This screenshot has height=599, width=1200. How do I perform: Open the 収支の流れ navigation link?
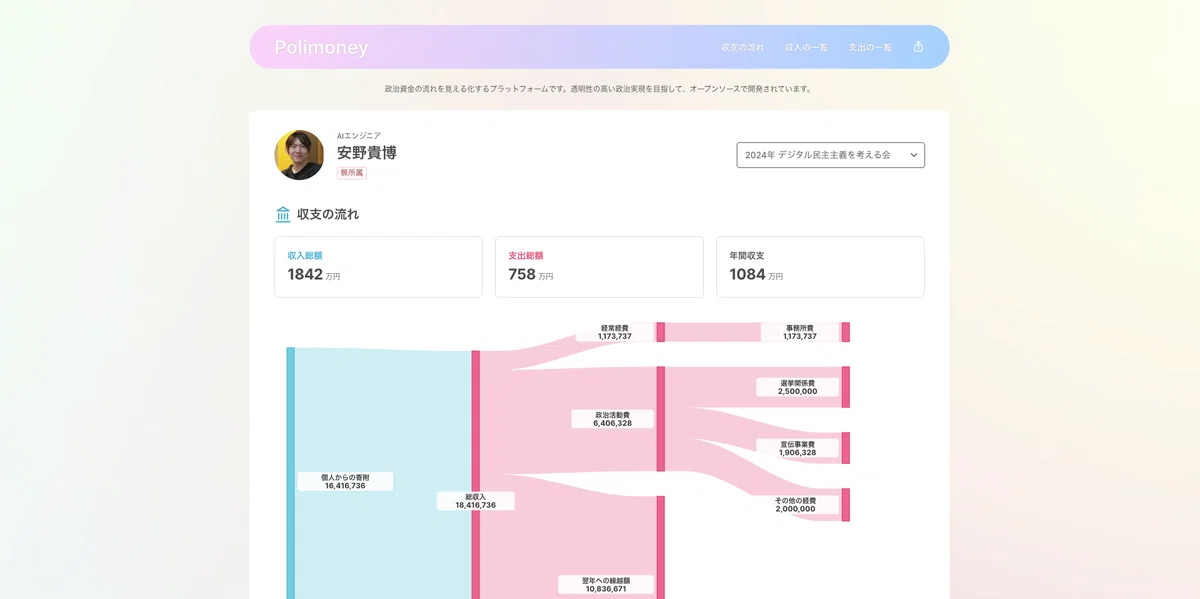click(742, 47)
